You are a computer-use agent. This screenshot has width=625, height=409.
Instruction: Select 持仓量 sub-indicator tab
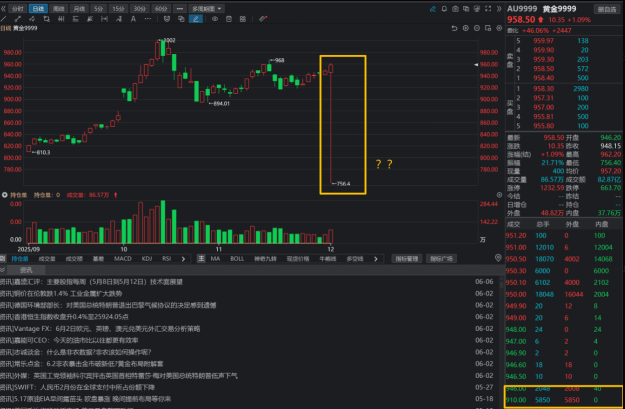point(20,259)
